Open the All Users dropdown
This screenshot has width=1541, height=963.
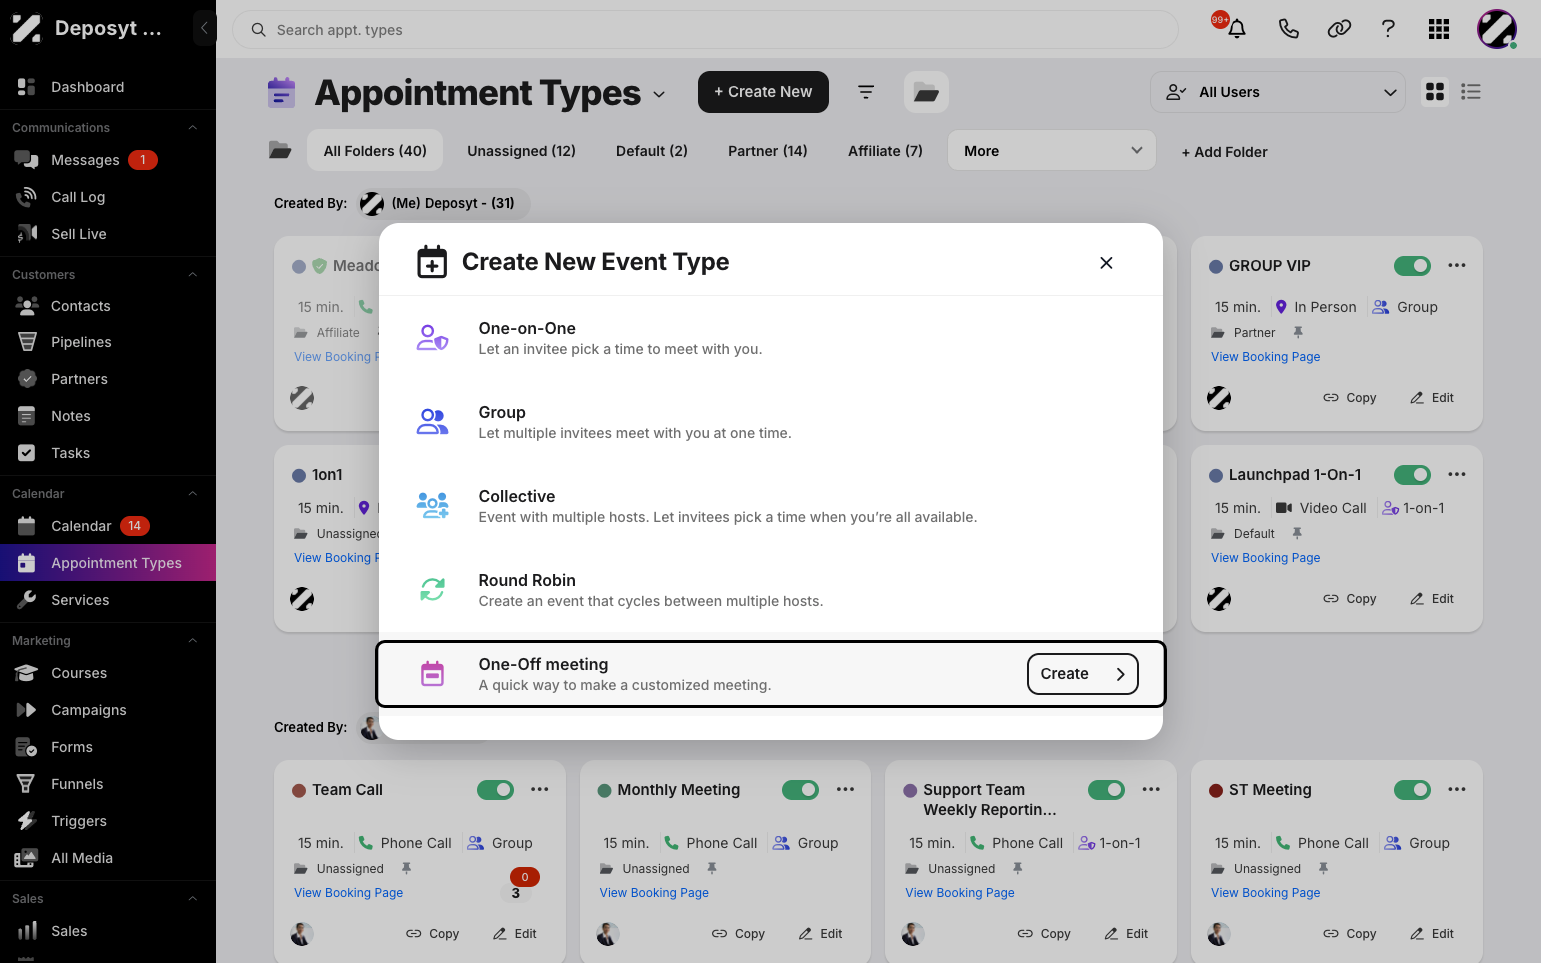click(x=1278, y=92)
